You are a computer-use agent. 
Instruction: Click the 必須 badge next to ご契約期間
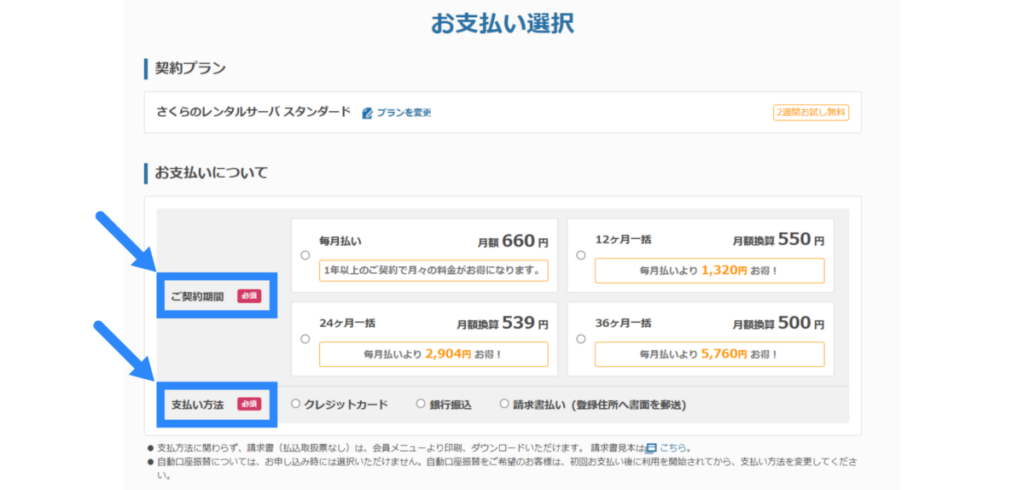(x=248, y=296)
